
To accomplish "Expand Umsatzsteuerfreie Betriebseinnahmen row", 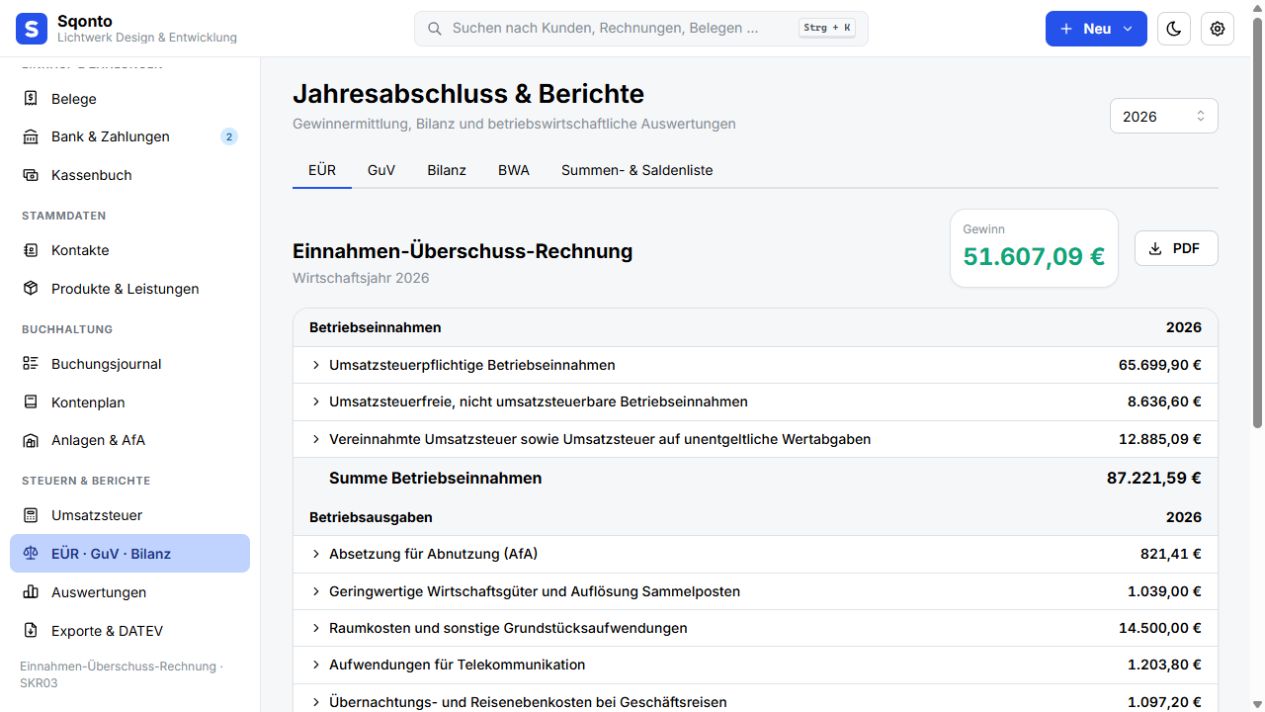I will point(756,402).
